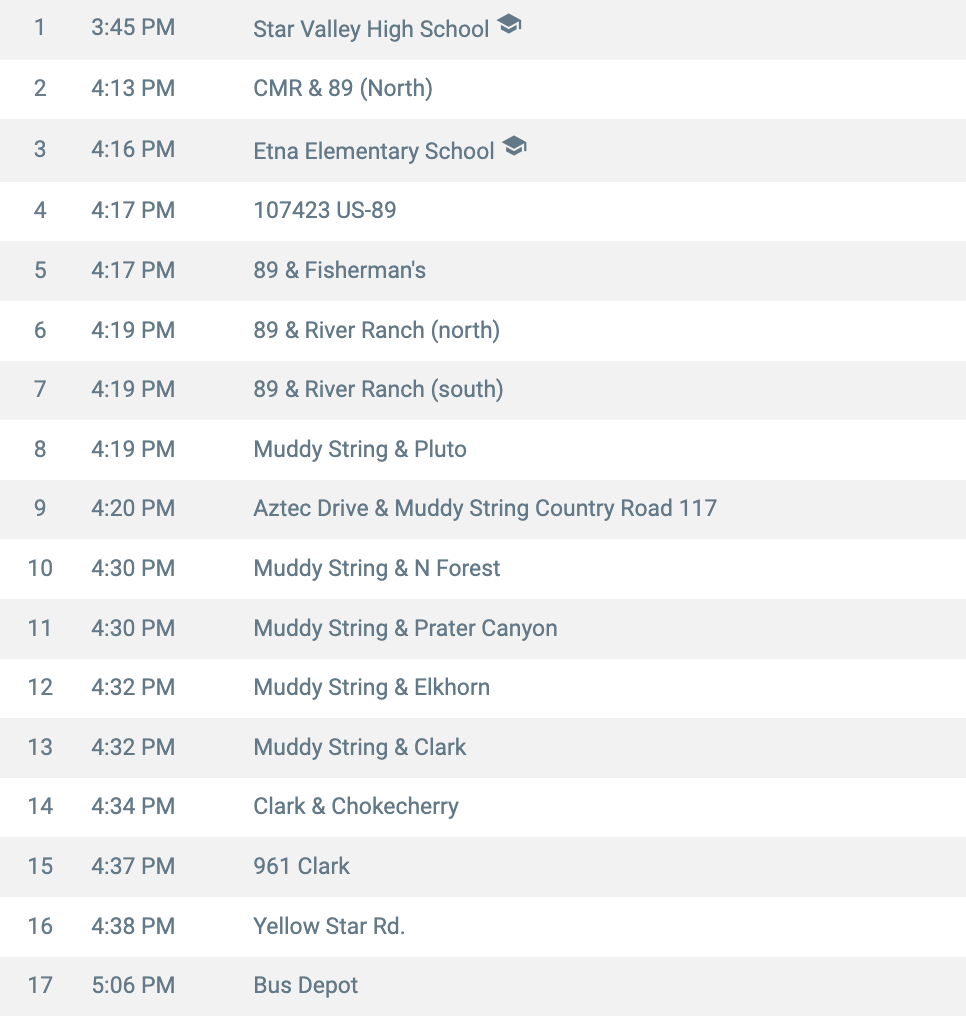The height and width of the screenshot is (1028, 966).
Task: Click the 5:06 PM arrival time
Action: (133, 985)
